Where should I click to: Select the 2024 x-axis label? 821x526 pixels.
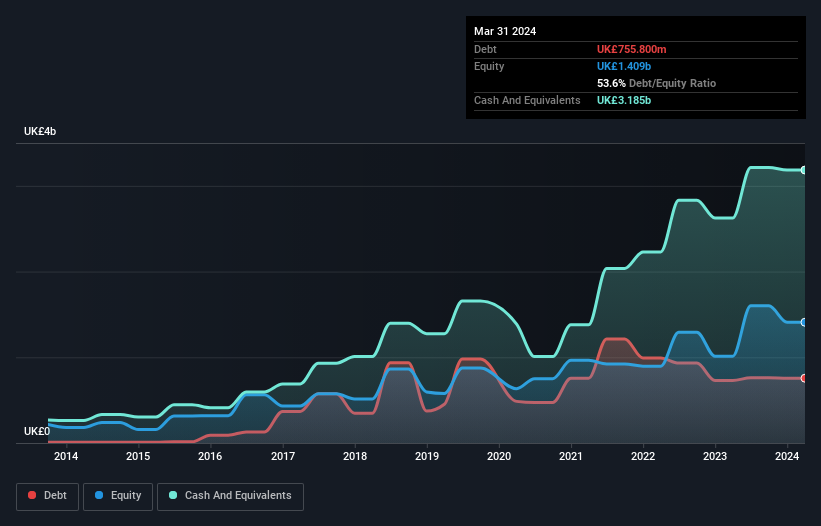(787, 457)
